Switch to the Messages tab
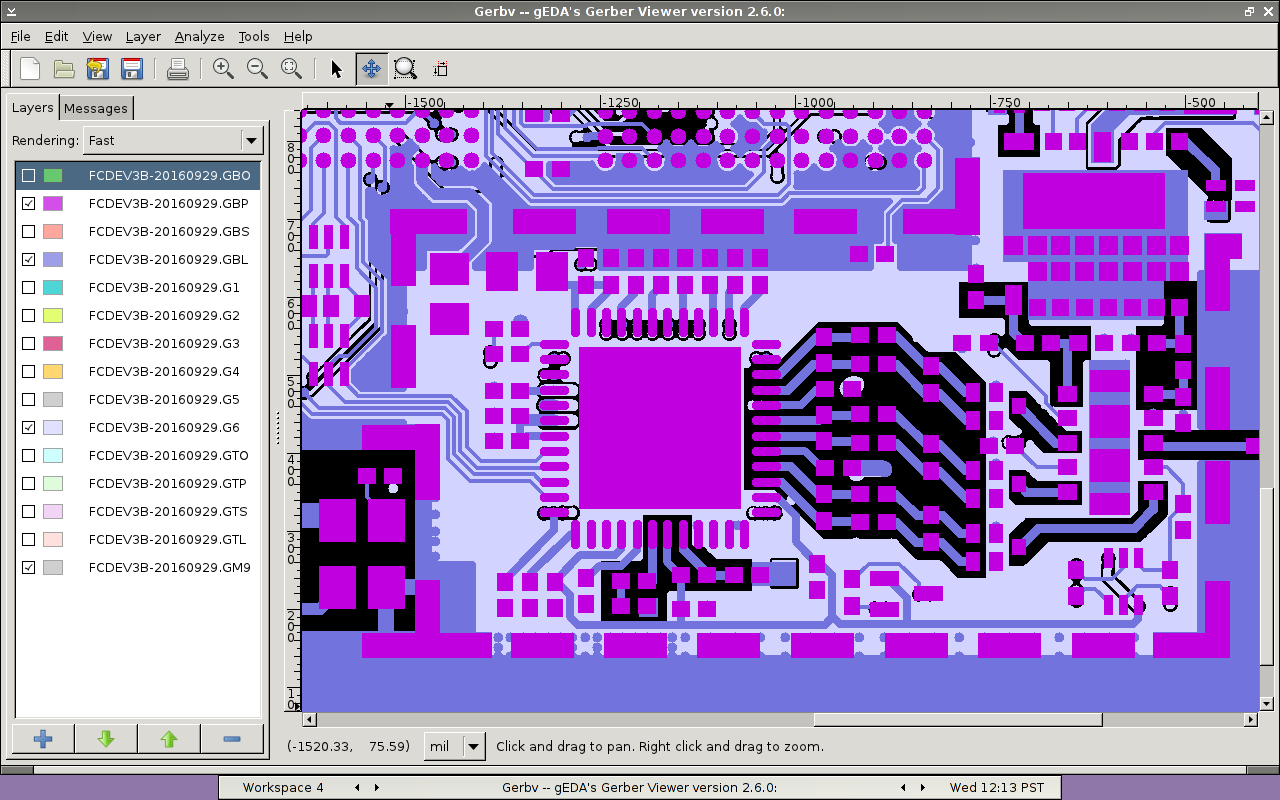 96,108
